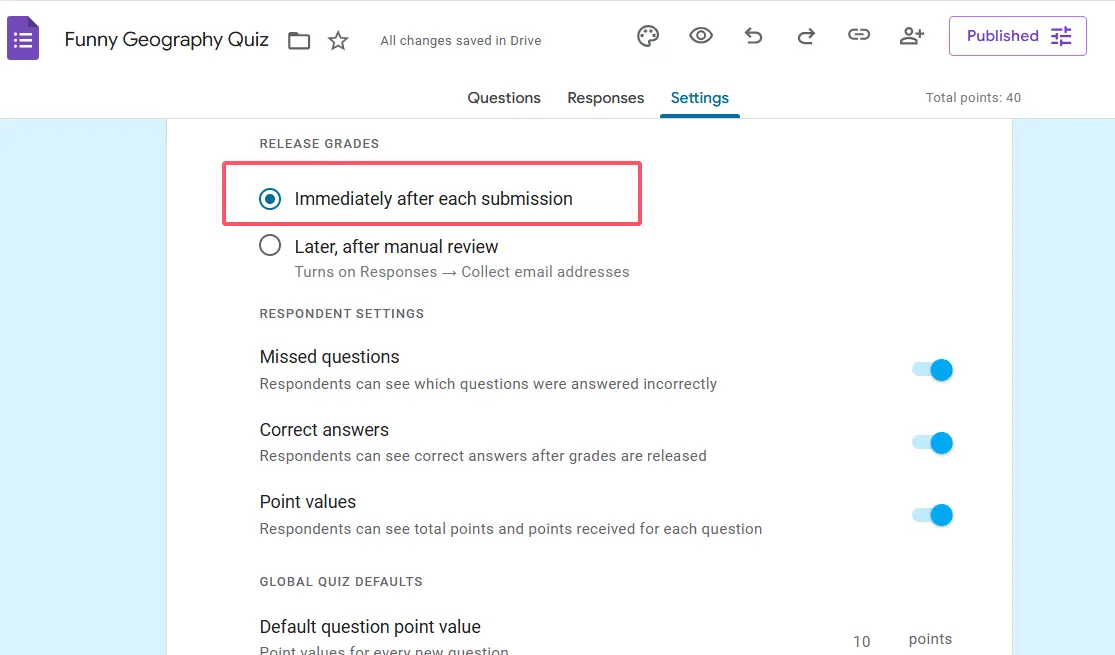Open the Google Forms home icon
The image size is (1115, 655).
point(23,40)
